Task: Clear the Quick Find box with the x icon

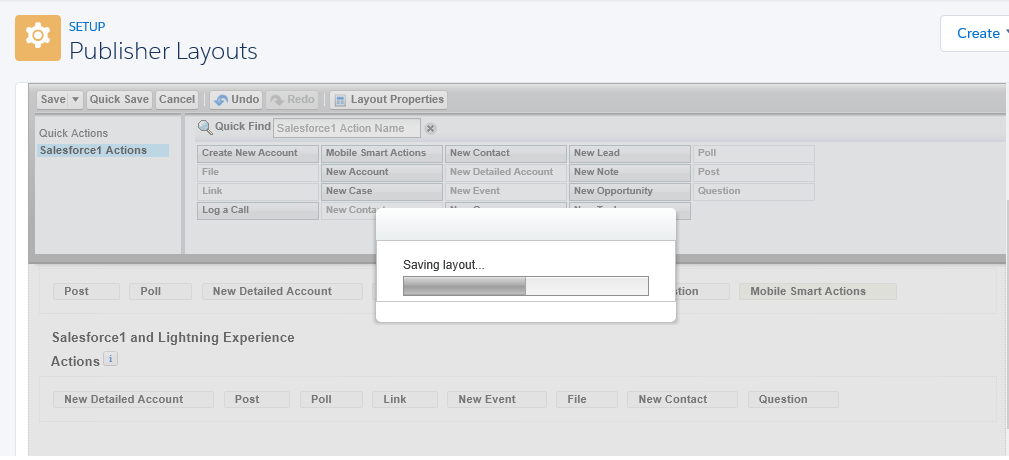Action: pyautogui.click(x=430, y=129)
